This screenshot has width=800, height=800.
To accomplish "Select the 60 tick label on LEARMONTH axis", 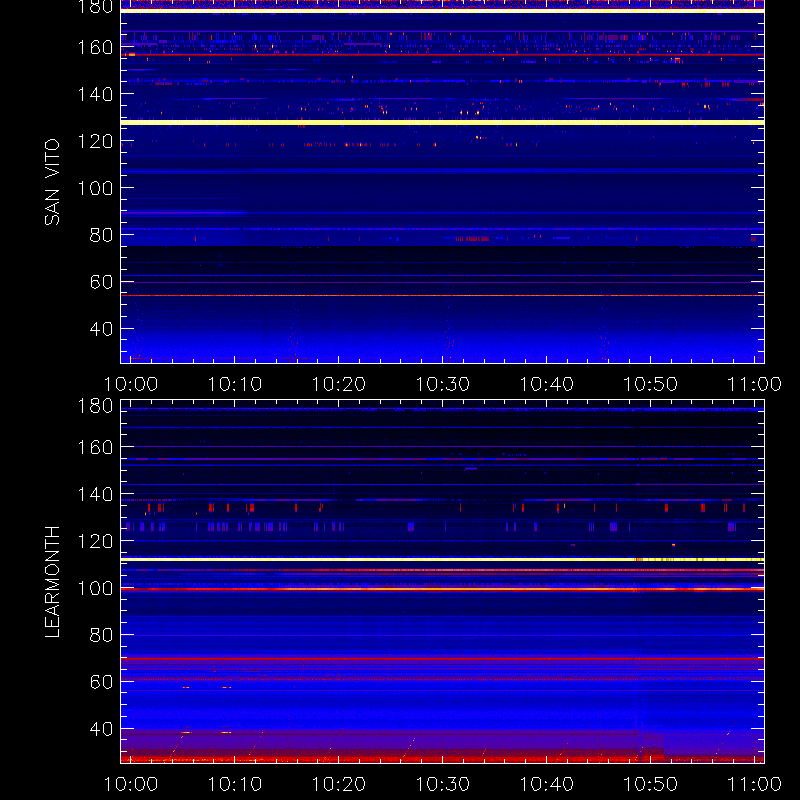I will [101, 682].
